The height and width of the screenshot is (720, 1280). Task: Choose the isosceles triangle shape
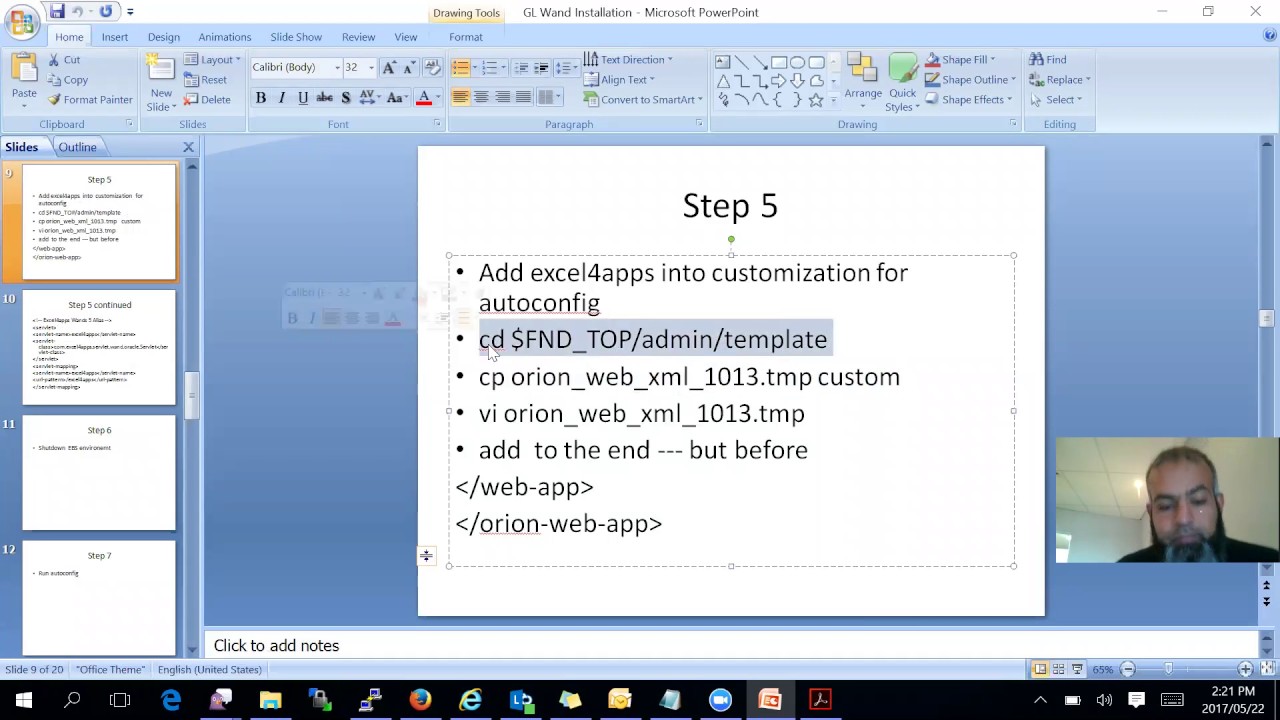coord(723,81)
